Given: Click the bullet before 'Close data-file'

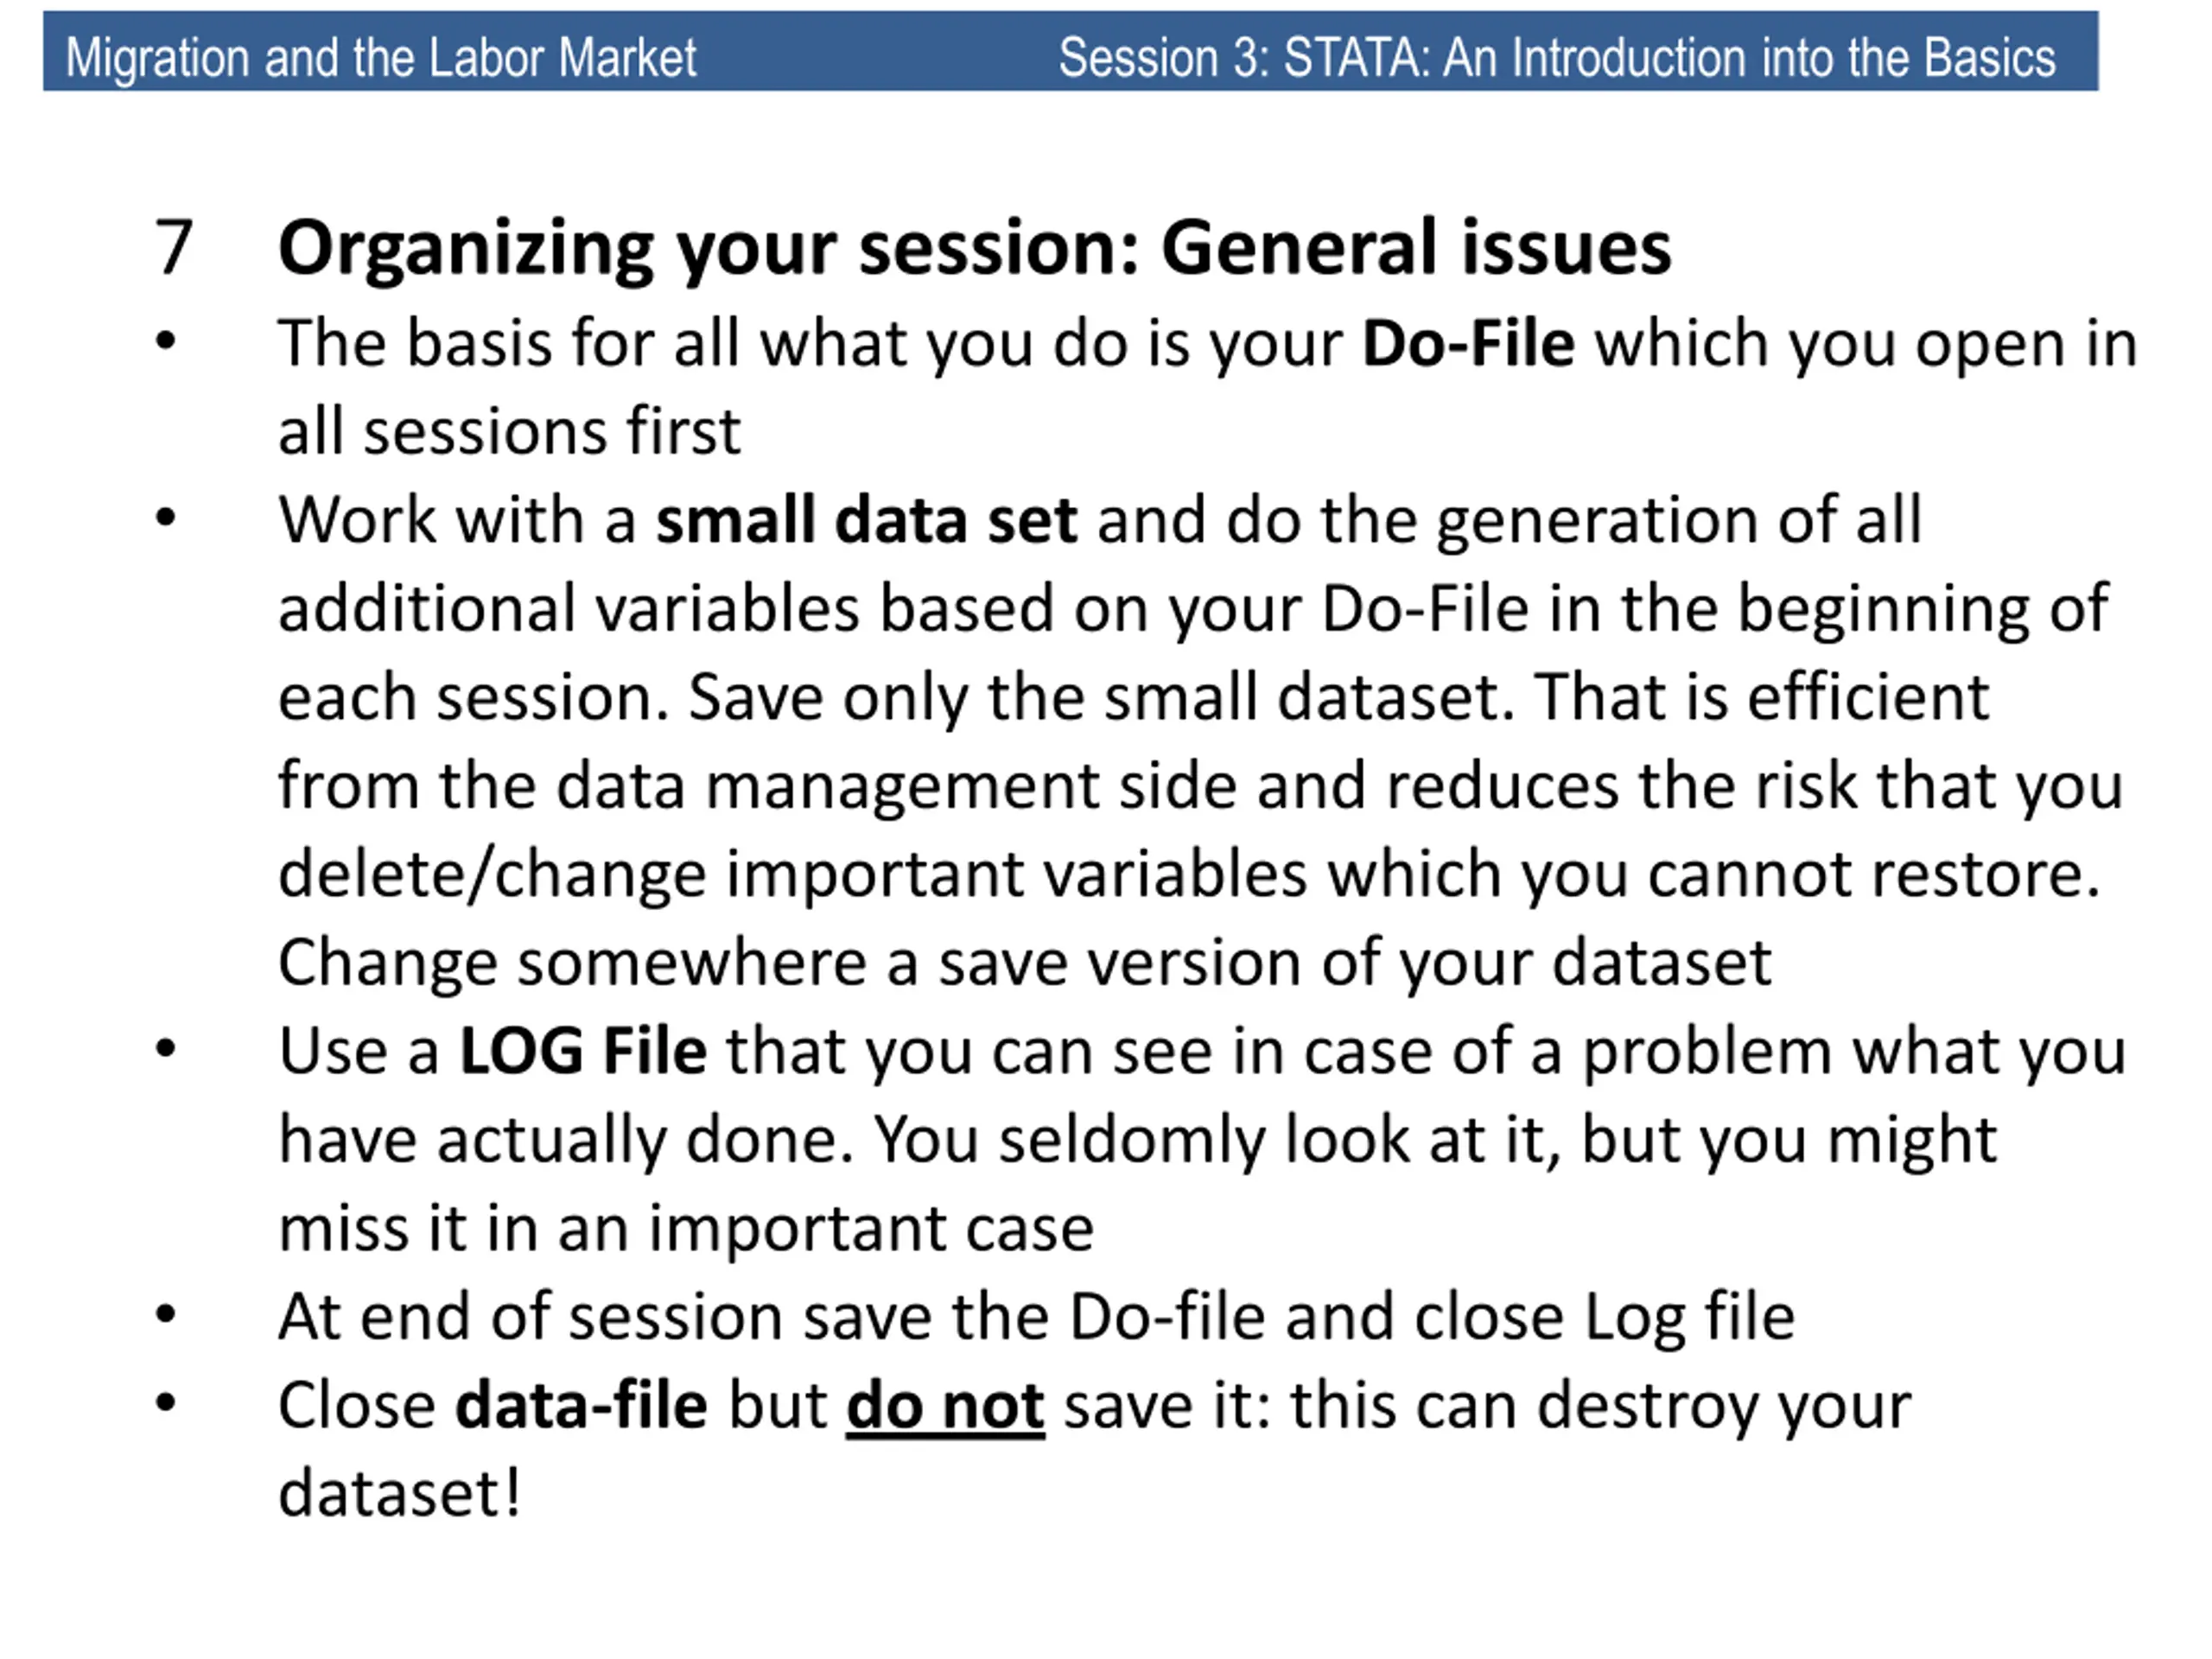Looking at the screenshot, I should pyautogui.click(x=166, y=1403).
